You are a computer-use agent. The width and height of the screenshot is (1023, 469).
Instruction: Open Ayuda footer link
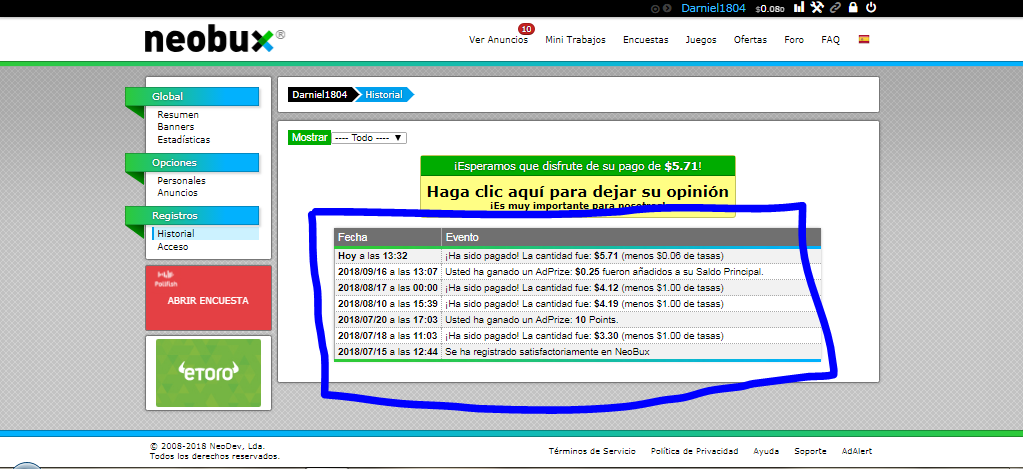[x=766, y=451]
